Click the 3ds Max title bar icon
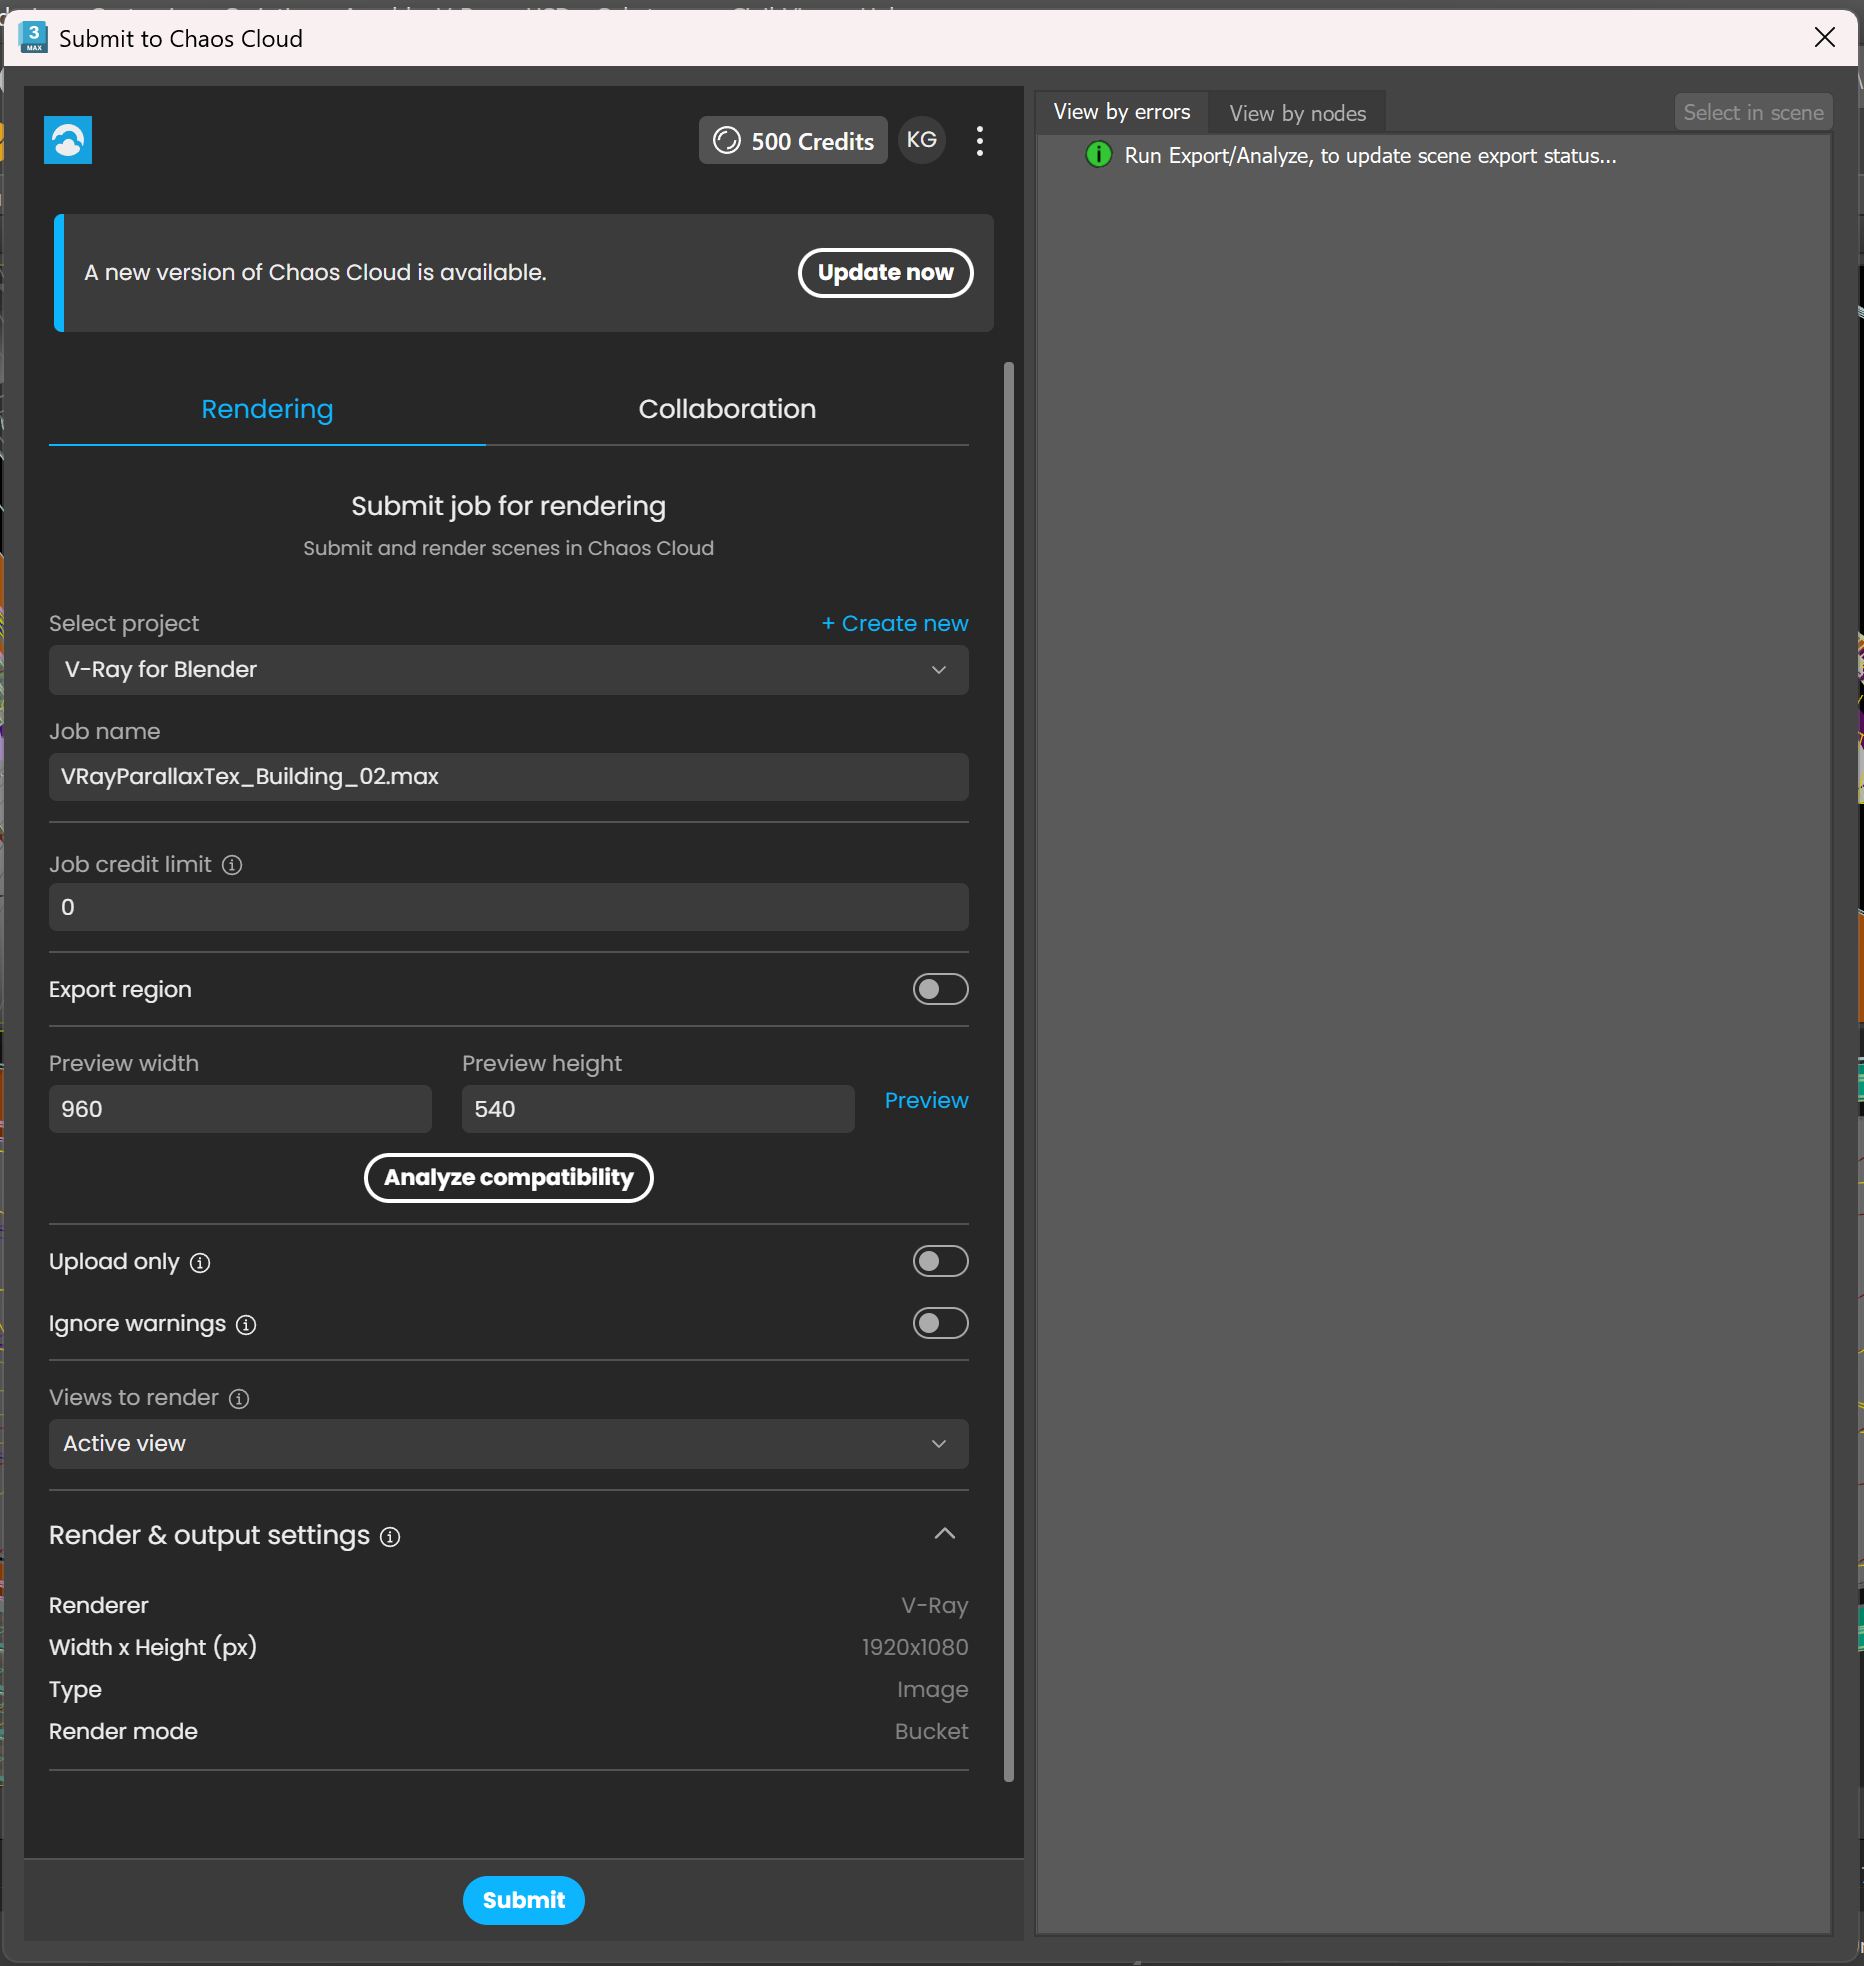 [x=34, y=38]
